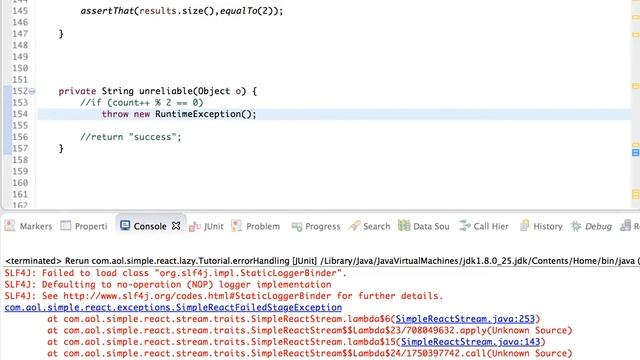Click the Markers tab icon
This screenshot has height=360, width=640.
coord(10,226)
